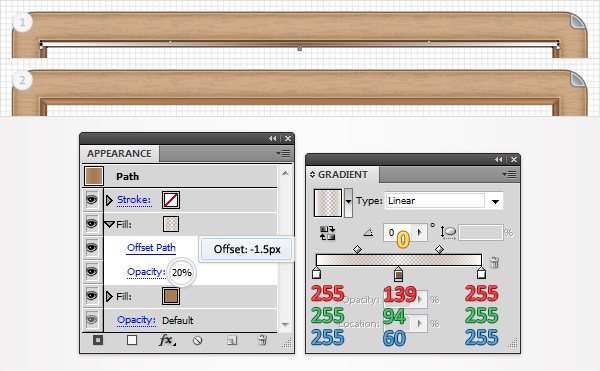Viewport: 600px width, 371px height.
Task: Click Duplicate Selected Item icon in Appearance panel
Action: (x=232, y=340)
